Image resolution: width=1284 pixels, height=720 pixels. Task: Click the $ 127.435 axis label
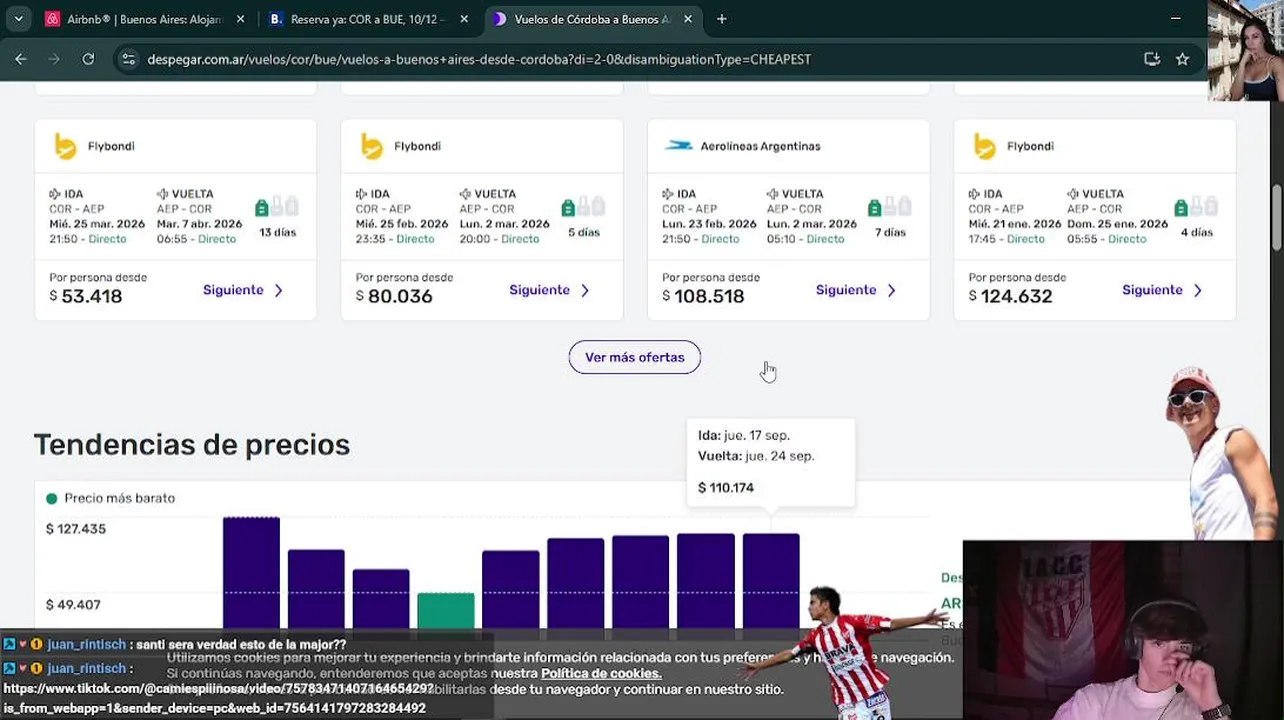(76, 529)
